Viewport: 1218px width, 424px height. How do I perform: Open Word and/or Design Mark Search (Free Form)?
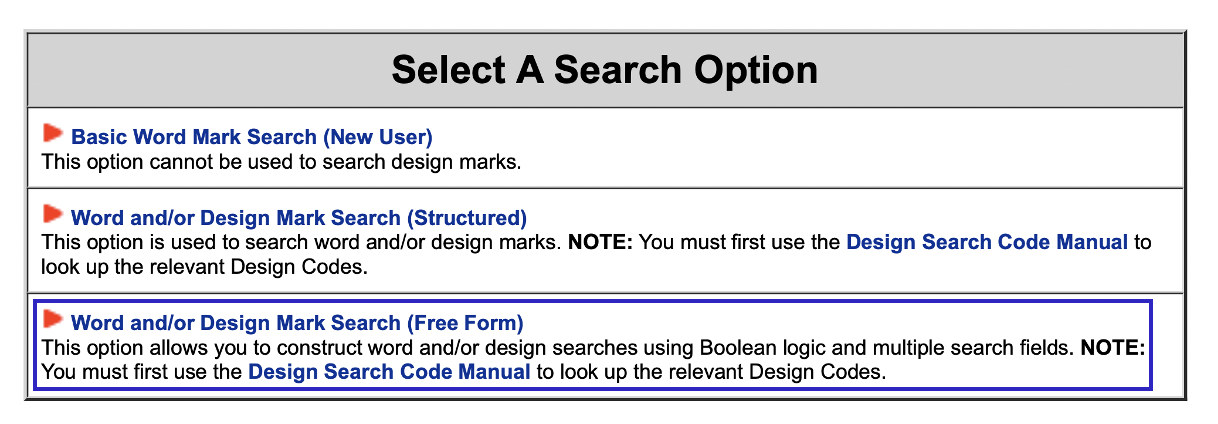(x=297, y=323)
